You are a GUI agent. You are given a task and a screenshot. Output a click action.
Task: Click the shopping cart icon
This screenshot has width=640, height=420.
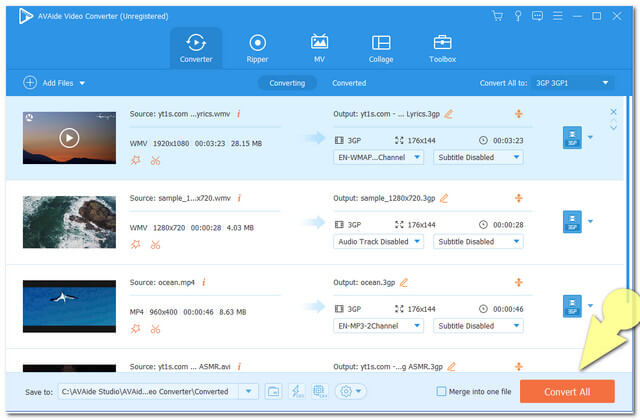497,16
